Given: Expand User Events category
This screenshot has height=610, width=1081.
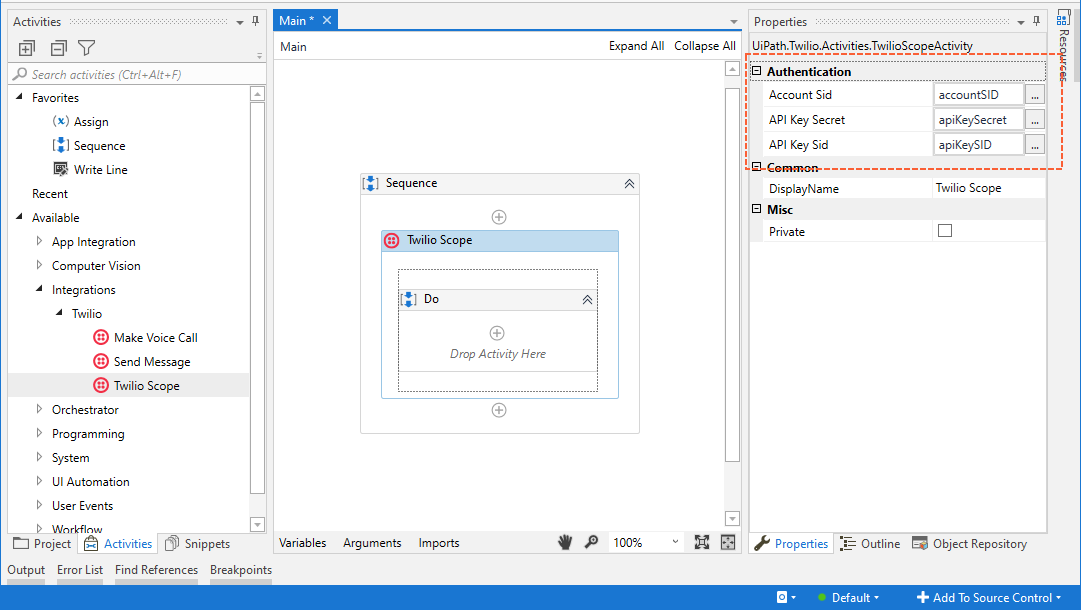Looking at the screenshot, I should point(39,505).
